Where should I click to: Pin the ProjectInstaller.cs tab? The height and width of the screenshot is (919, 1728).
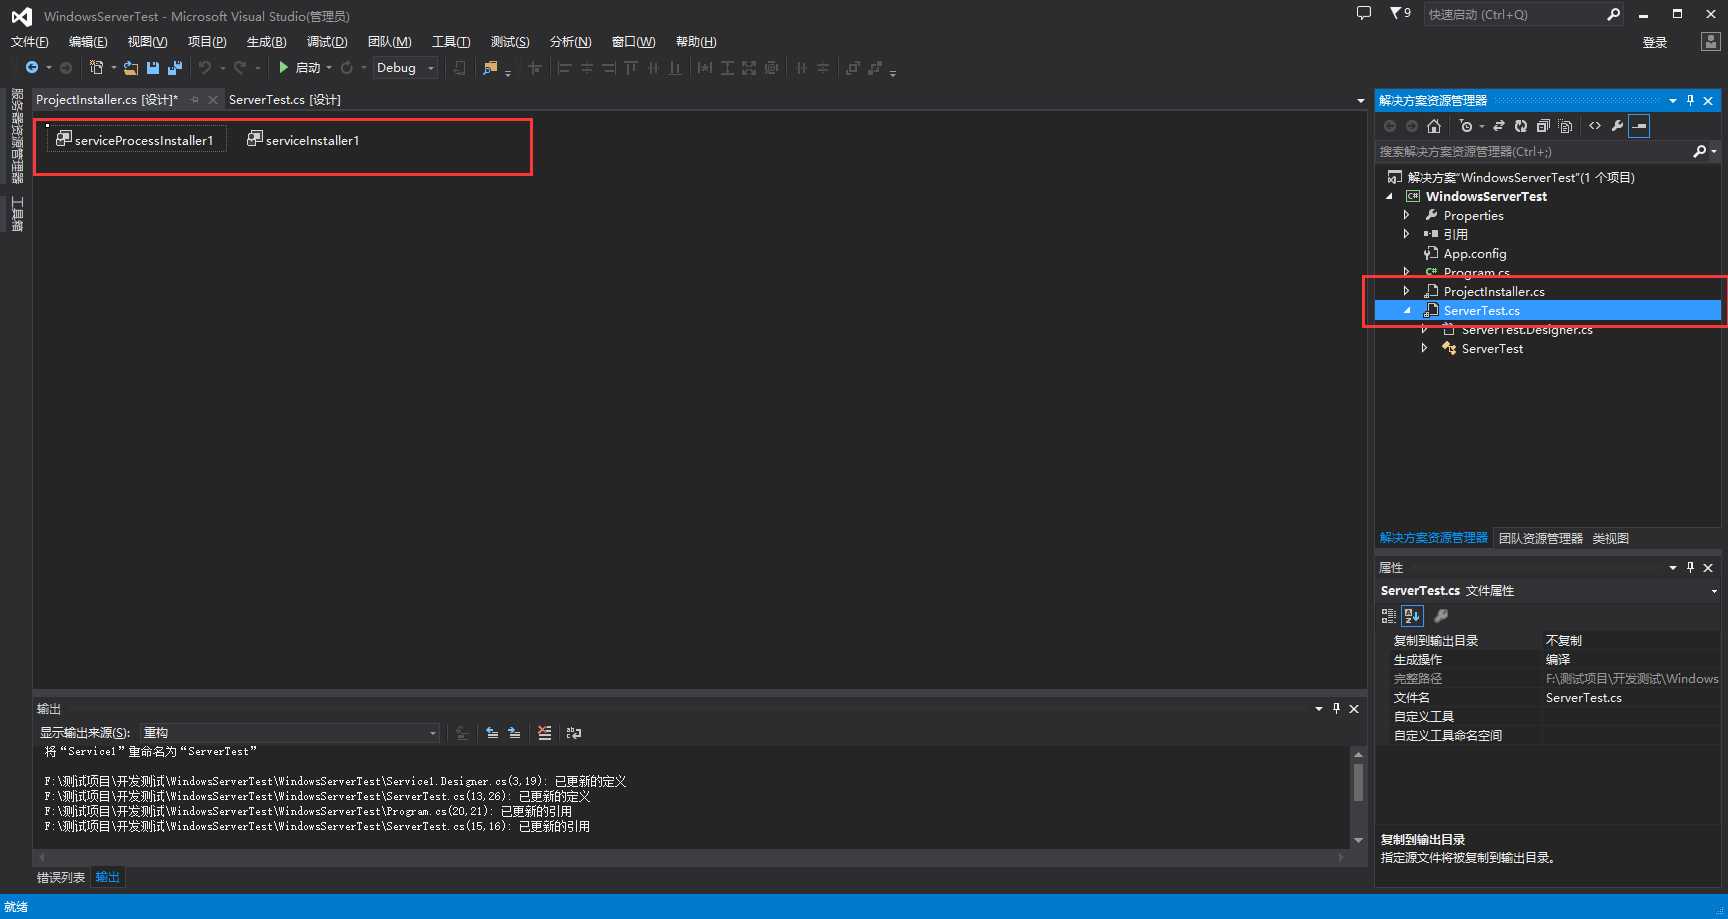pos(195,100)
